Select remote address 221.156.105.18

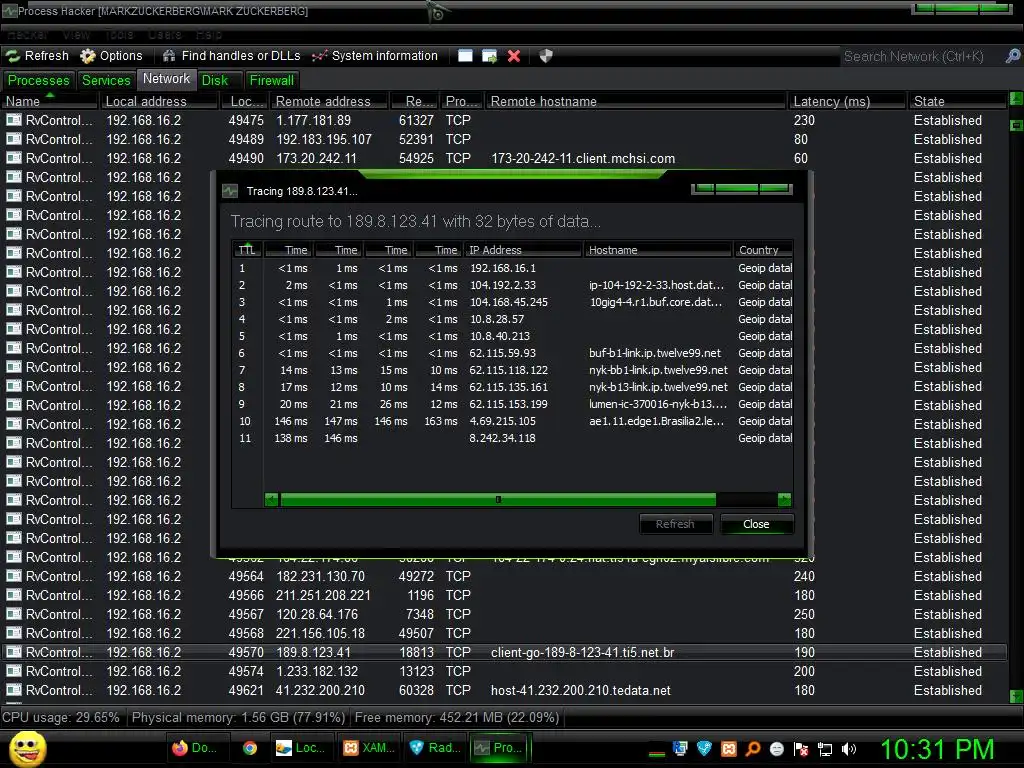[320, 633]
